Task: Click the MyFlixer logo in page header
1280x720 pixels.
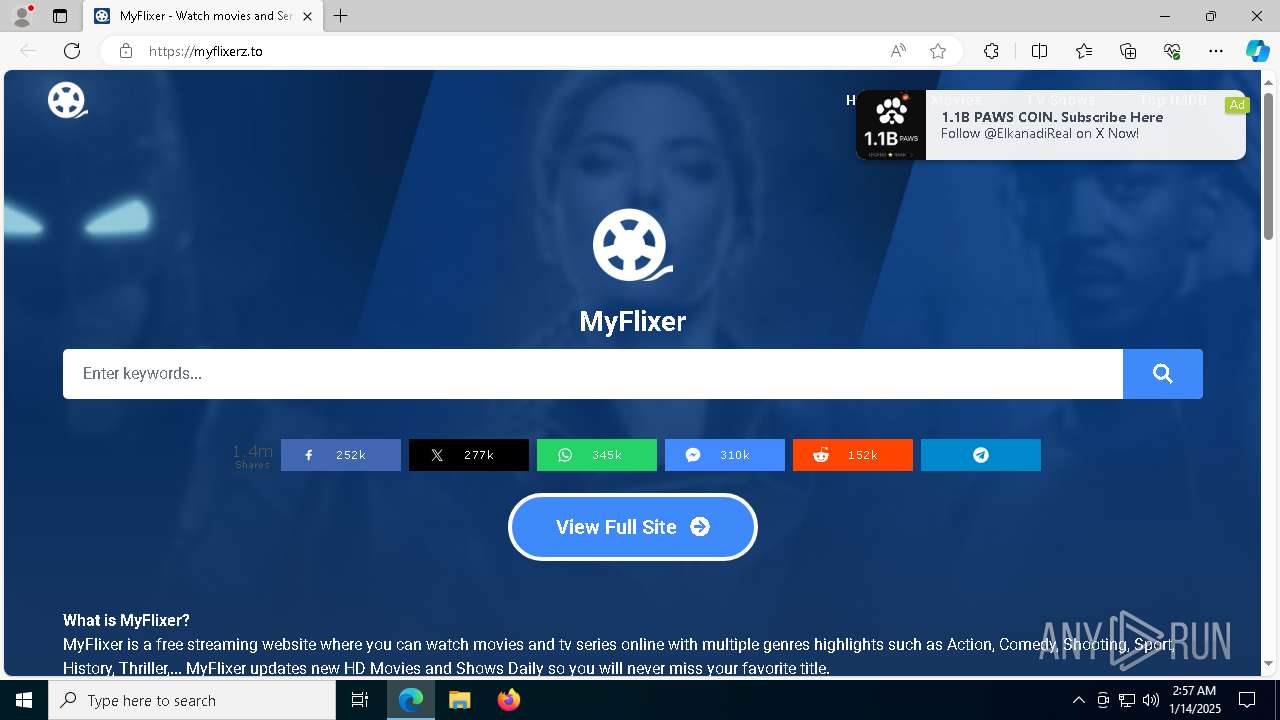Action: click(x=67, y=101)
